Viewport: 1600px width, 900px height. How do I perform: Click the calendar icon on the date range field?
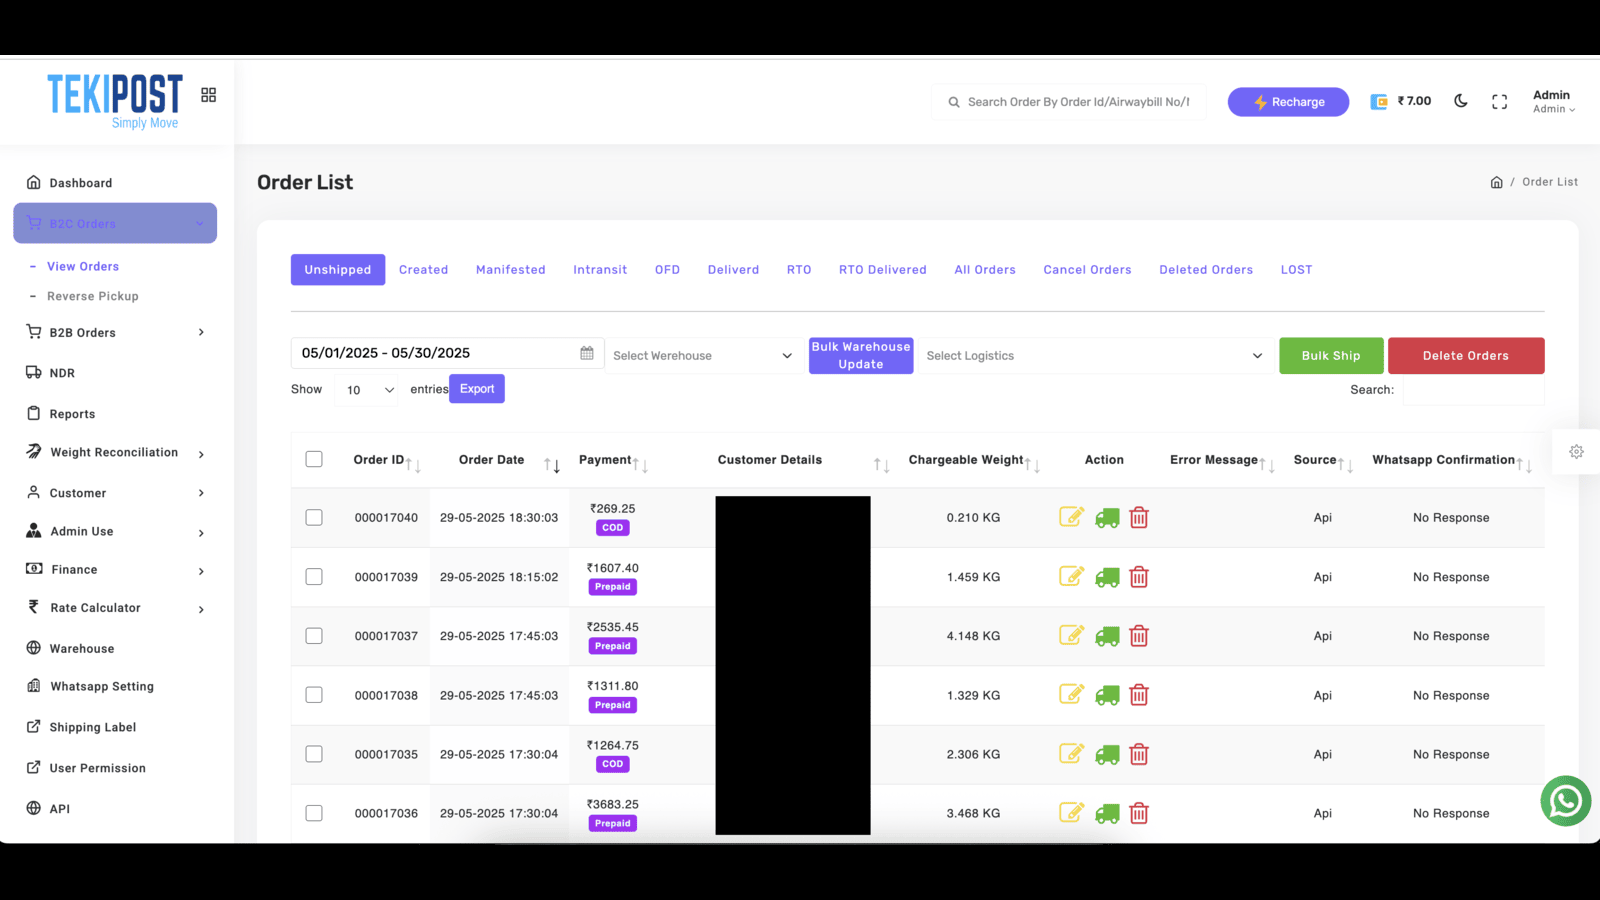[x=587, y=352]
